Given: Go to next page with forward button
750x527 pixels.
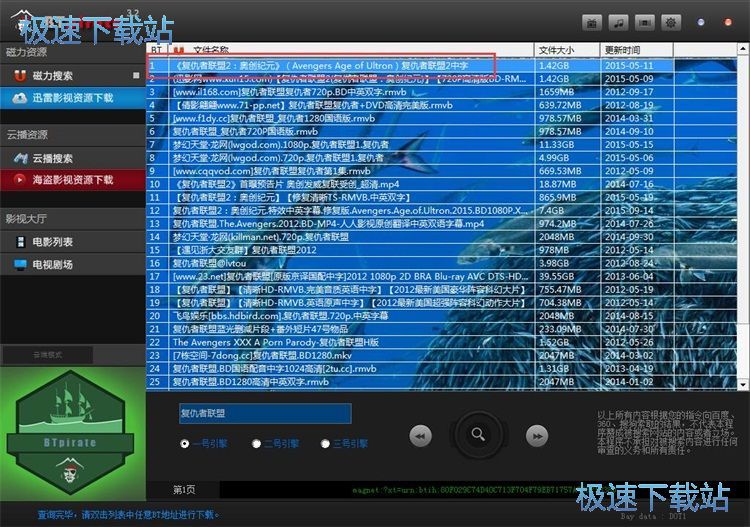Looking at the screenshot, I should point(537,435).
